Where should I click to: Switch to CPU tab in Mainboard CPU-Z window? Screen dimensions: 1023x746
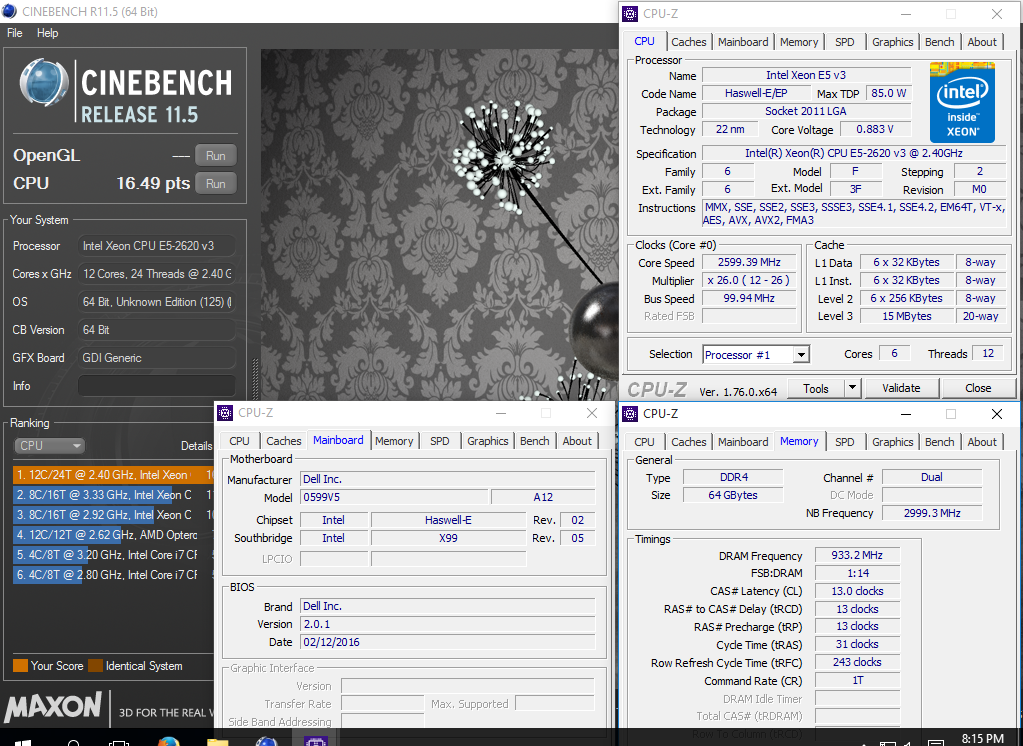(239, 441)
